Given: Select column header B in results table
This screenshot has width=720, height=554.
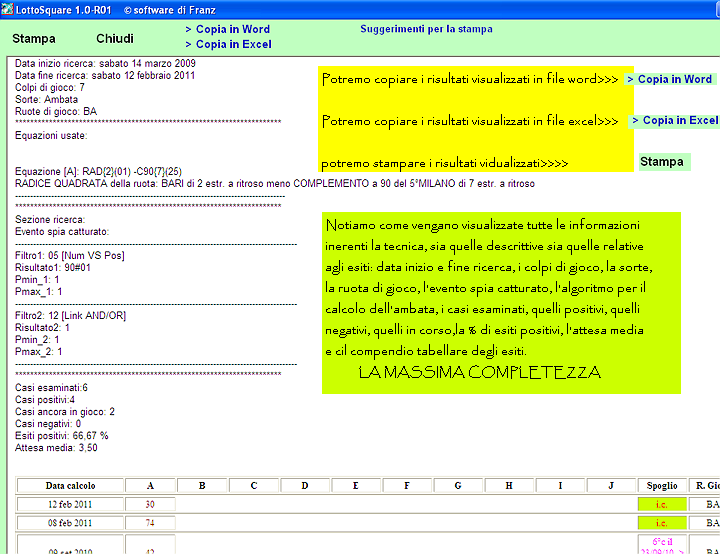Looking at the screenshot, I should pos(202,486).
